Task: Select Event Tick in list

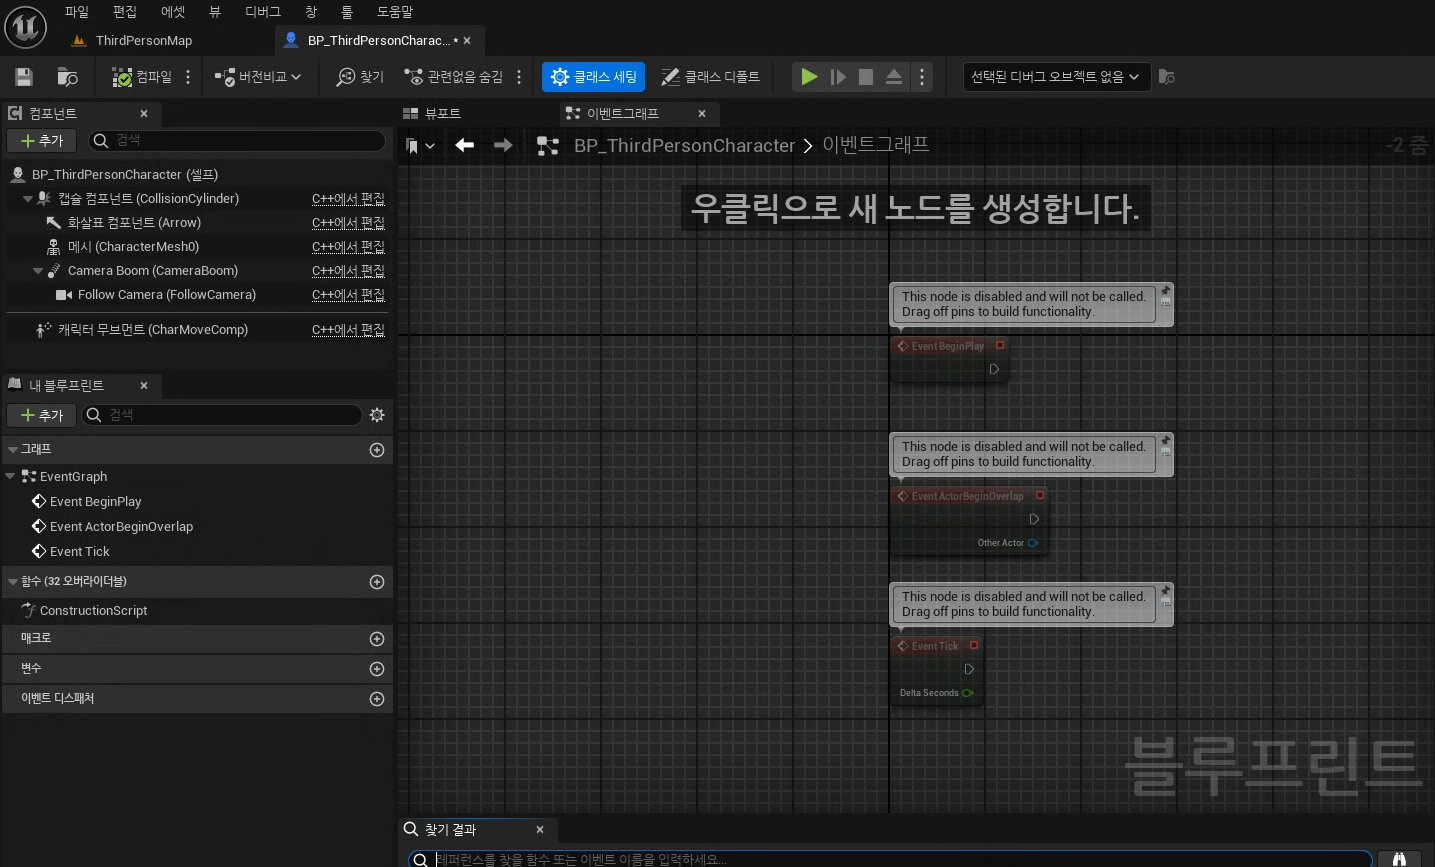Action: (x=80, y=552)
